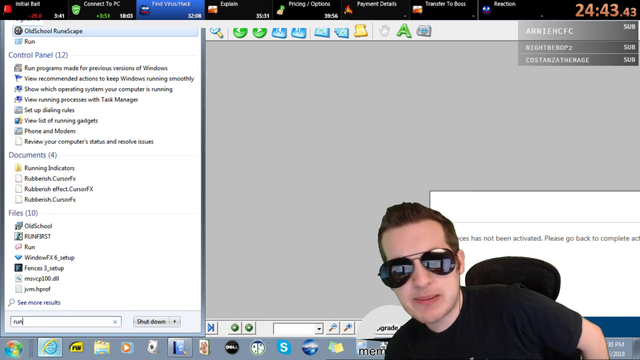Select the Explain split tab
The image size is (640, 360).
[239, 10]
